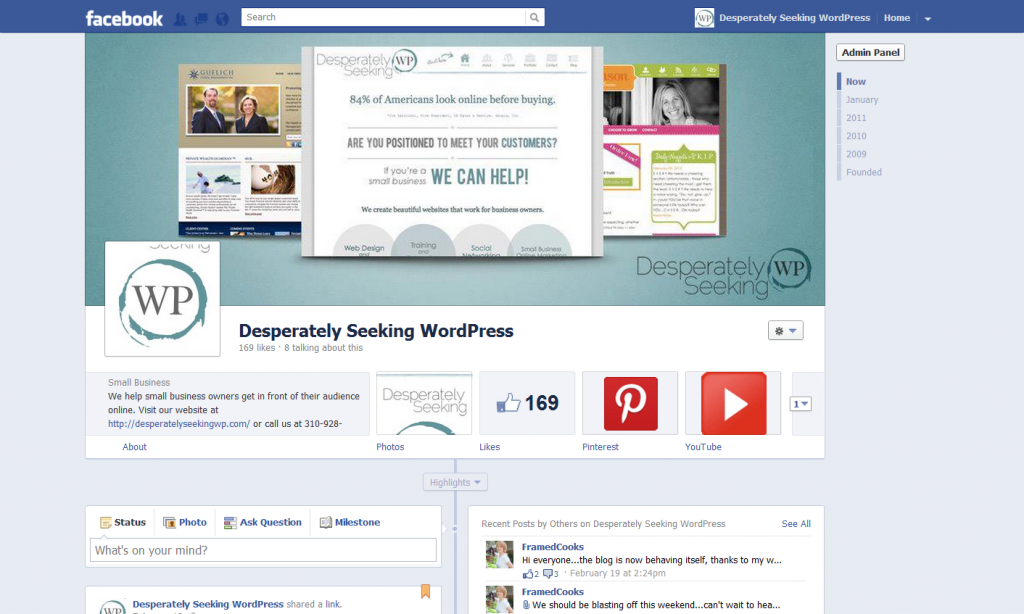Click the orange bookmark ribbon on post

pyautogui.click(x=425, y=591)
